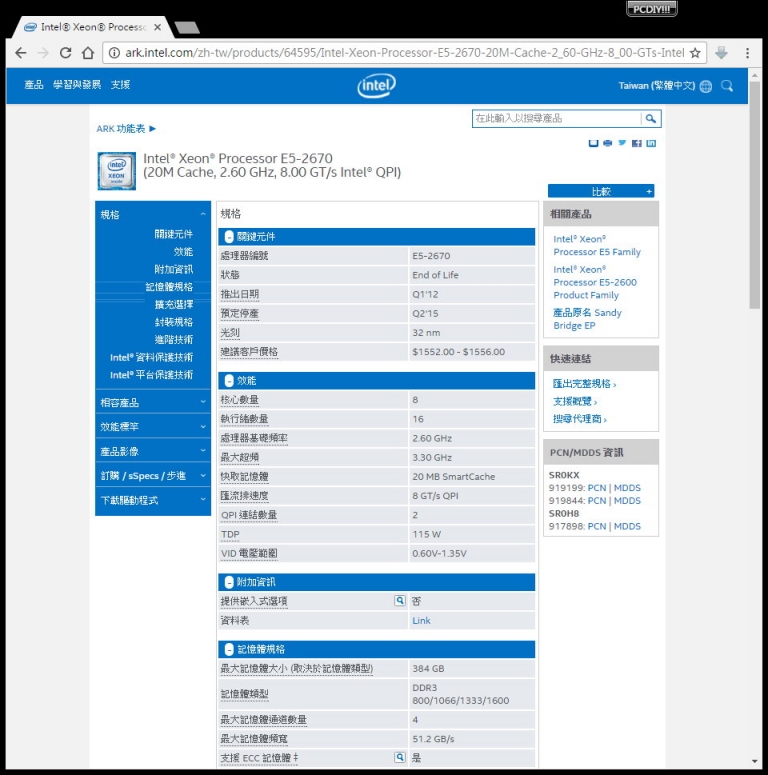This screenshot has height=775, width=768.
Task: Collapse the 關鍵元件 section header
Action: pyautogui.click(x=377, y=236)
